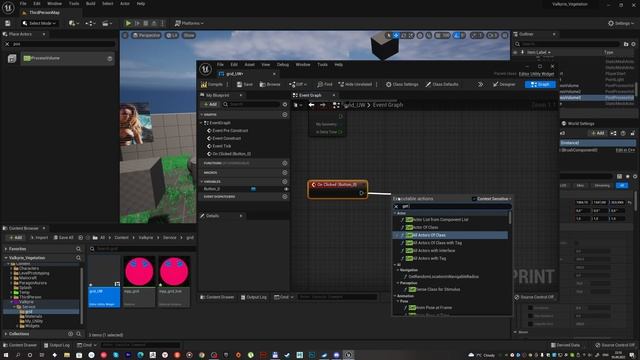Screen dimensions: 640x360
Task: Select the selected All Actors Of Class action
Action: pos(451,235)
